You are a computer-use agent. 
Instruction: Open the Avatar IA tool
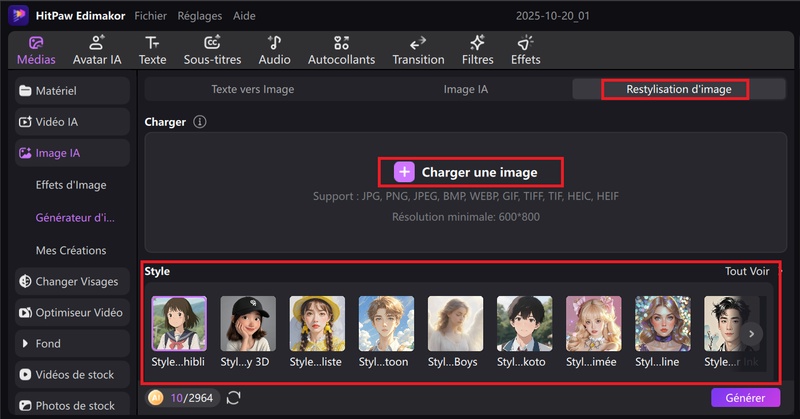click(97, 51)
